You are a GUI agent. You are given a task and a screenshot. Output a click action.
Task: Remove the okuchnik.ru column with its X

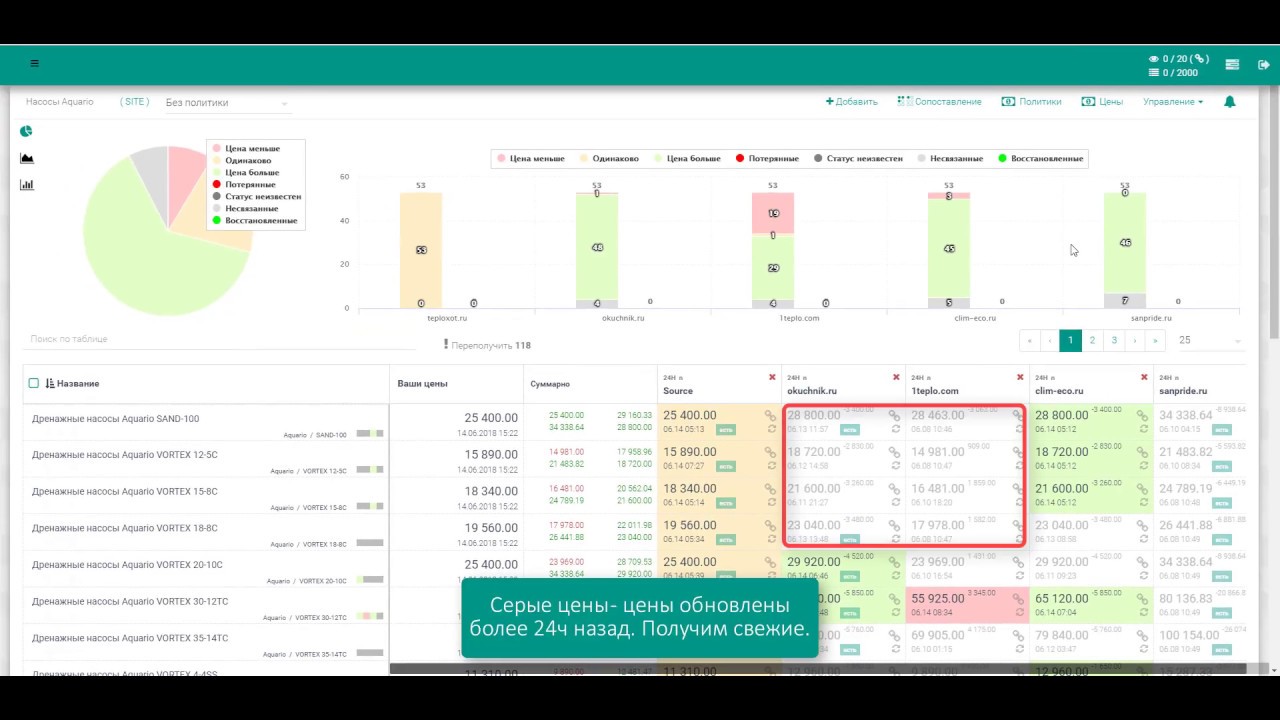896,377
